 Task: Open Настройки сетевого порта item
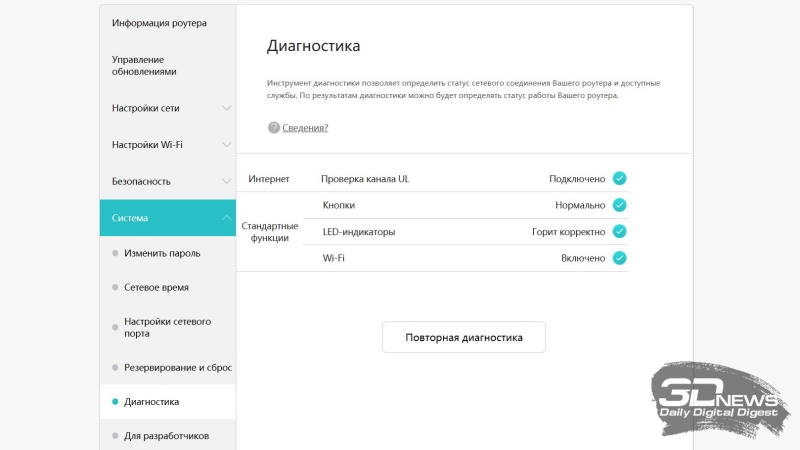167,327
